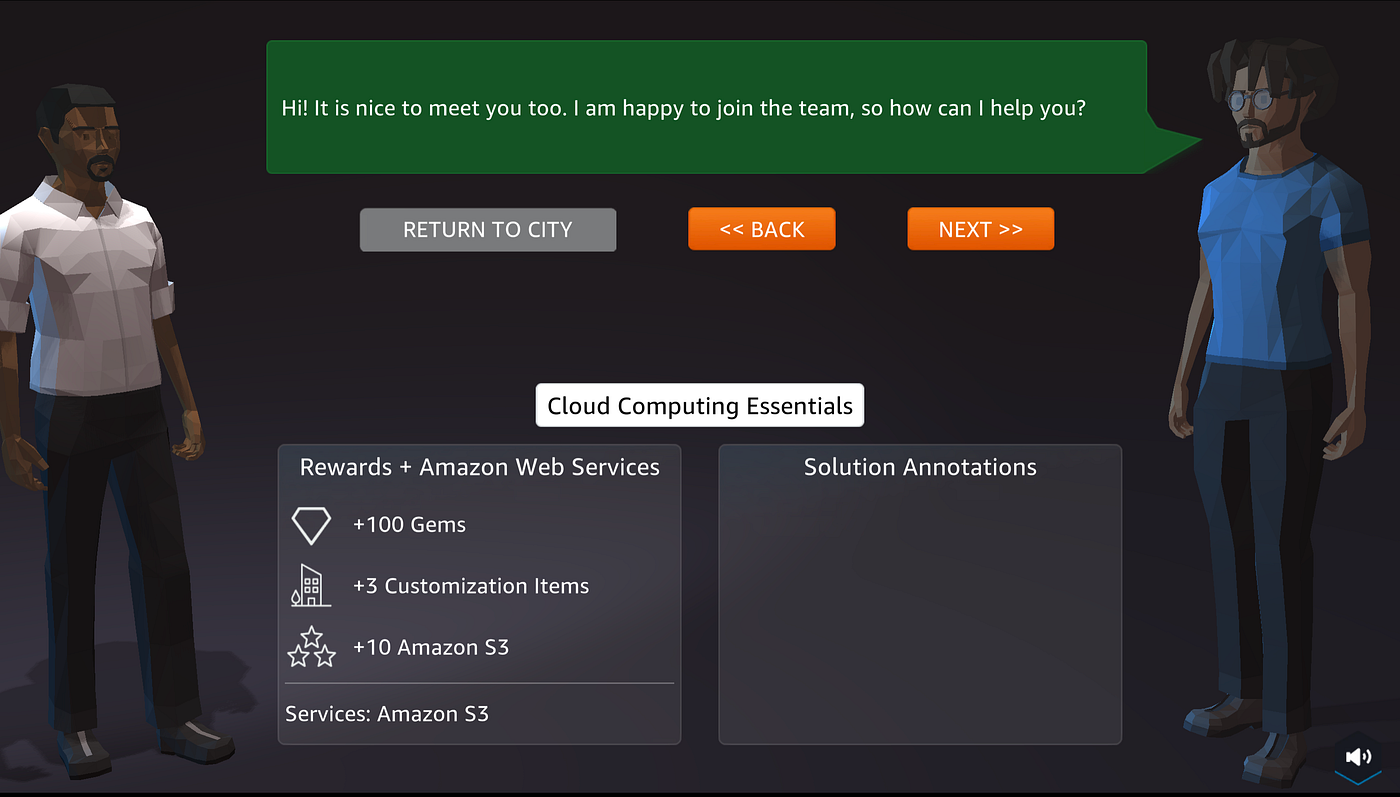This screenshot has height=797, width=1400.
Task: Click the building customization items icon
Action: click(310, 586)
